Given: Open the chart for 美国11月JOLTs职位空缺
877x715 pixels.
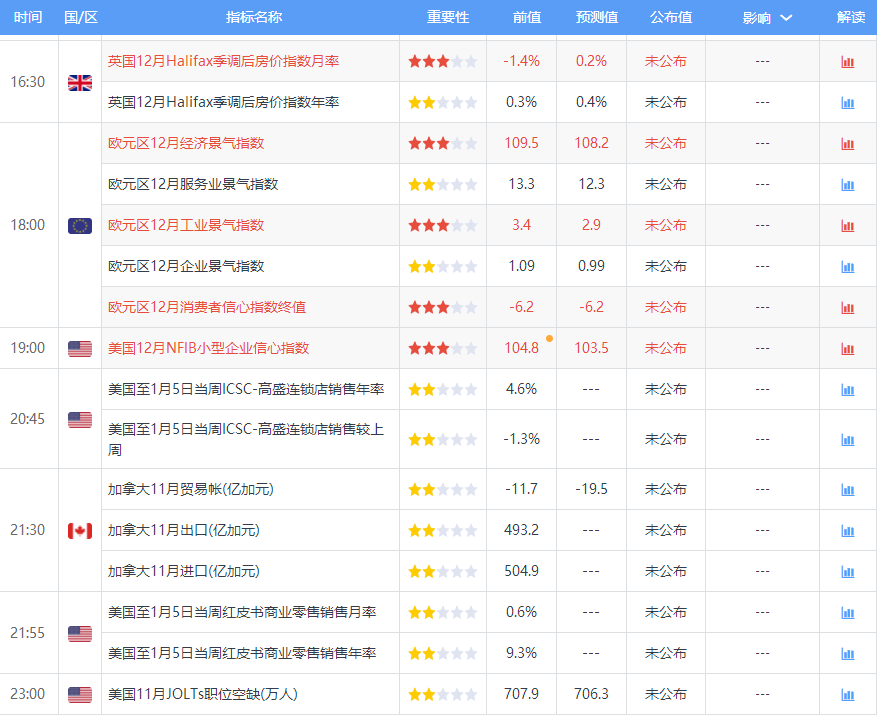Looking at the screenshot, I should [x=847, y=694].
